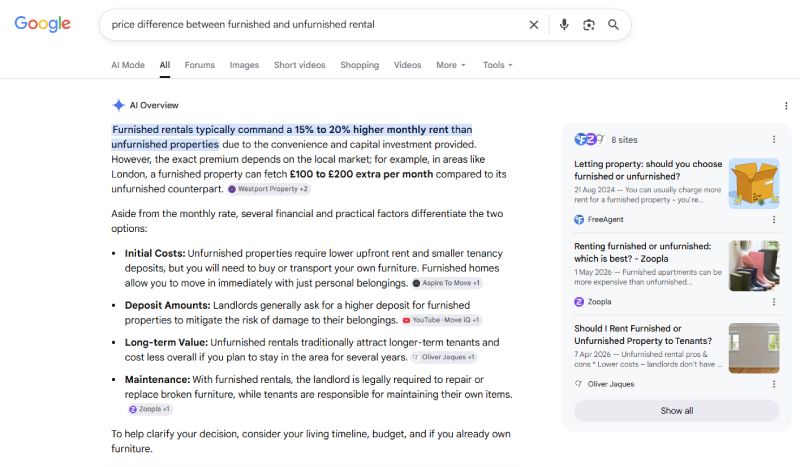Select the Short videos tab
Viewport: 800px width, 467px height.
[x=299, y=65]
